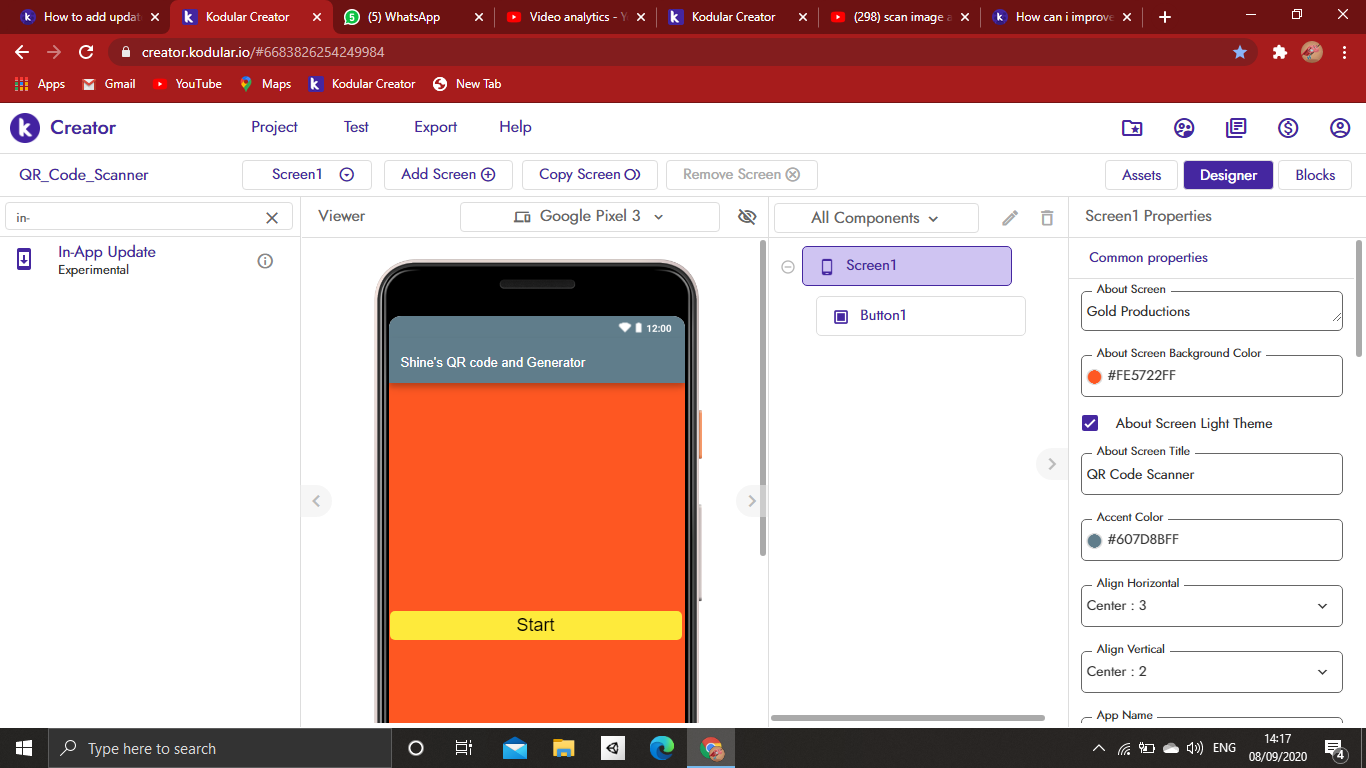Open the dollar monetization icon
1366x768 pixels.
pyautogui.click(x=1288, y=128)
